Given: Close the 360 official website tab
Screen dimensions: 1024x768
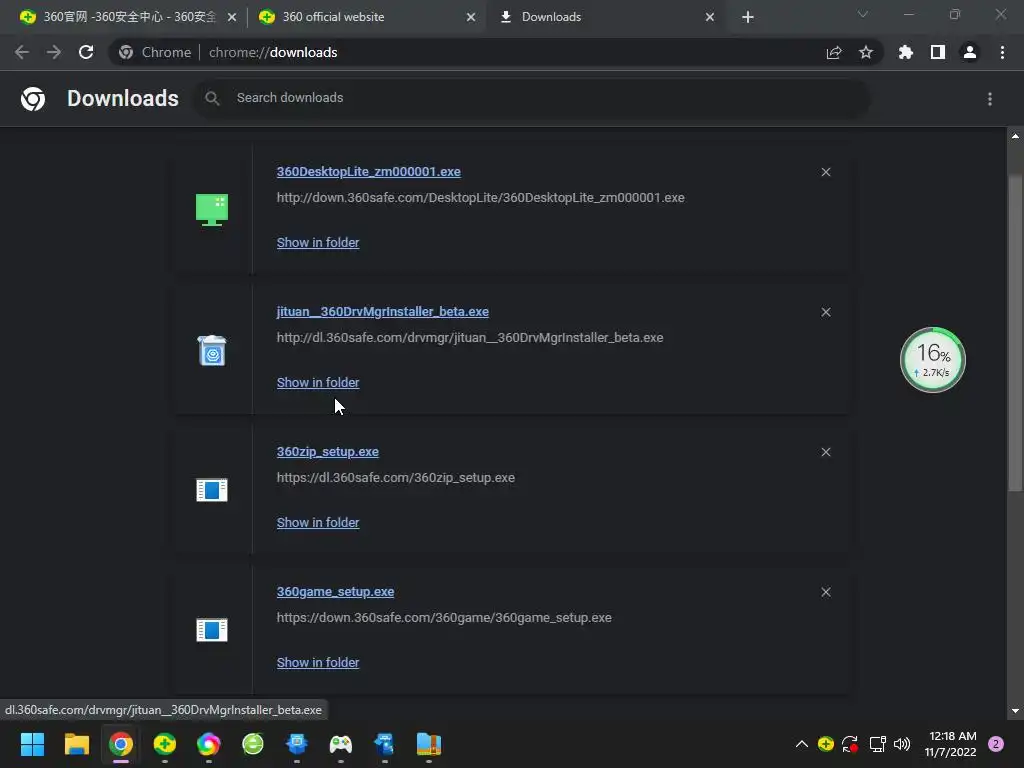Looking at the screenshot, I should [x=471, y=18].
